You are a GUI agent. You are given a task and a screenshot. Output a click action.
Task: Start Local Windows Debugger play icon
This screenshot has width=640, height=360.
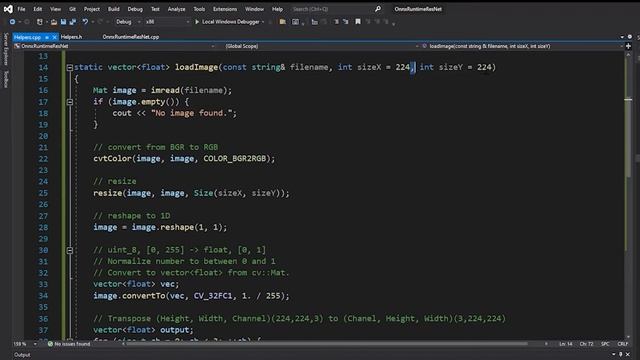coord(197,22)
